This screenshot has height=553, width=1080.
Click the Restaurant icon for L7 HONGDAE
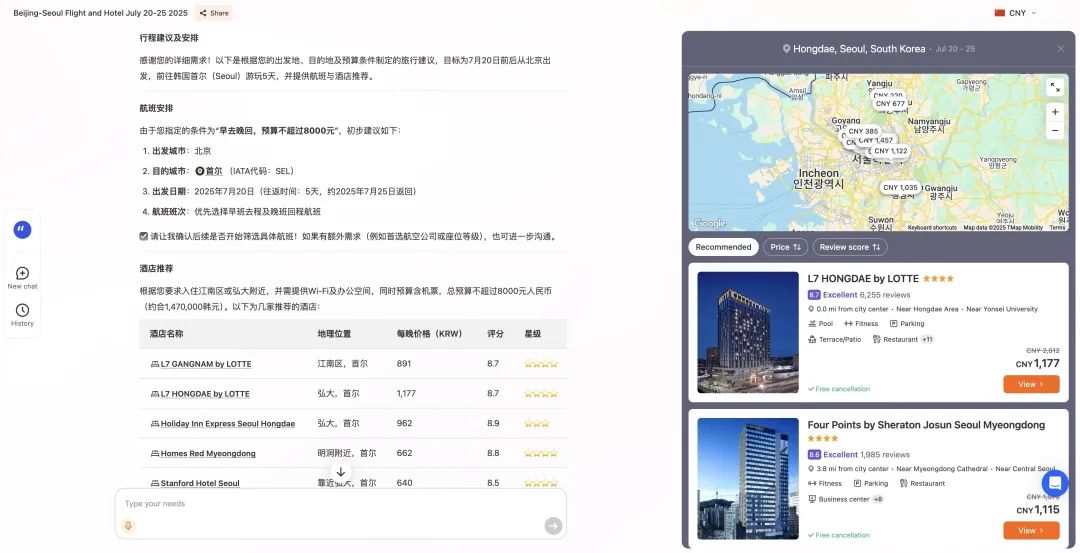876,340
